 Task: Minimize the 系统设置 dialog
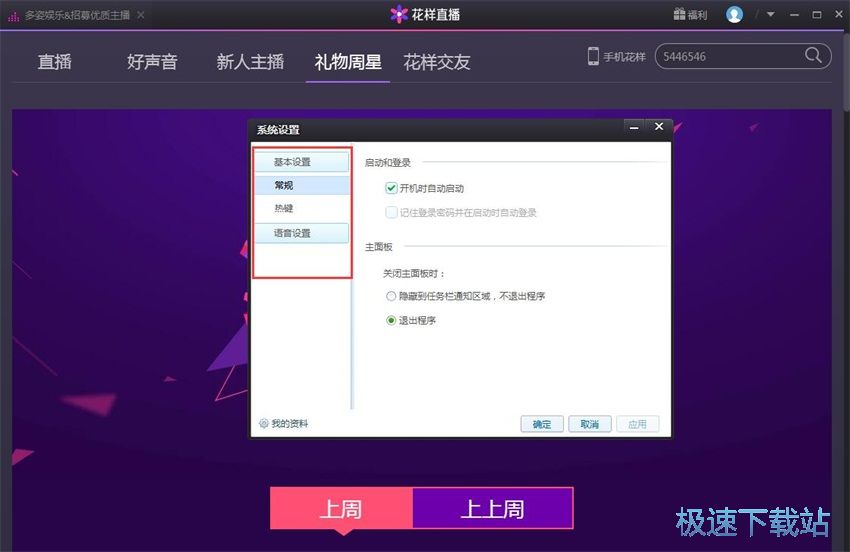[634, 127]
